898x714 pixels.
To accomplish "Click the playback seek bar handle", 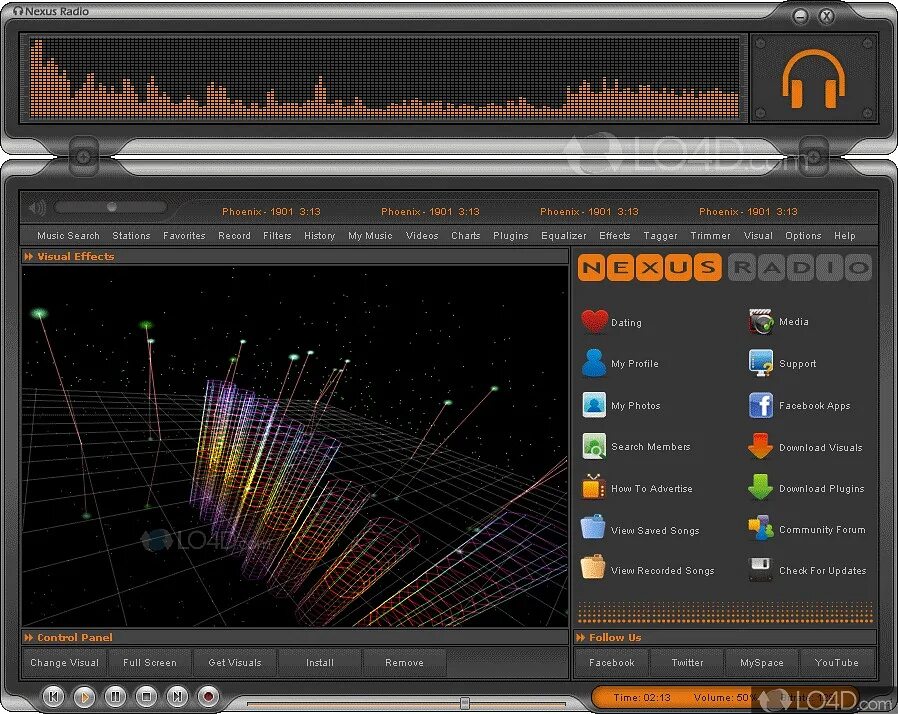I will point(465,703).
